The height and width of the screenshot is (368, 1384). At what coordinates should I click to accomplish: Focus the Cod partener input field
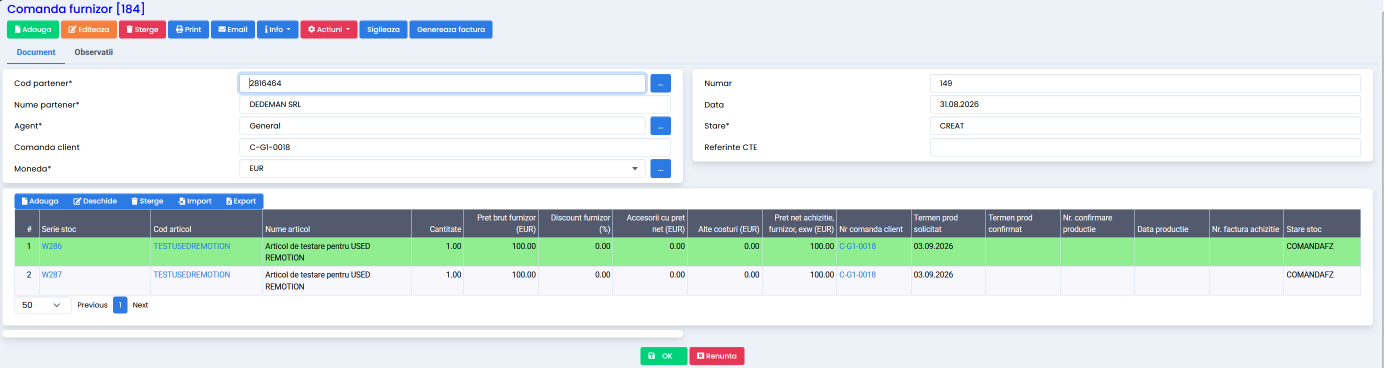442,83
